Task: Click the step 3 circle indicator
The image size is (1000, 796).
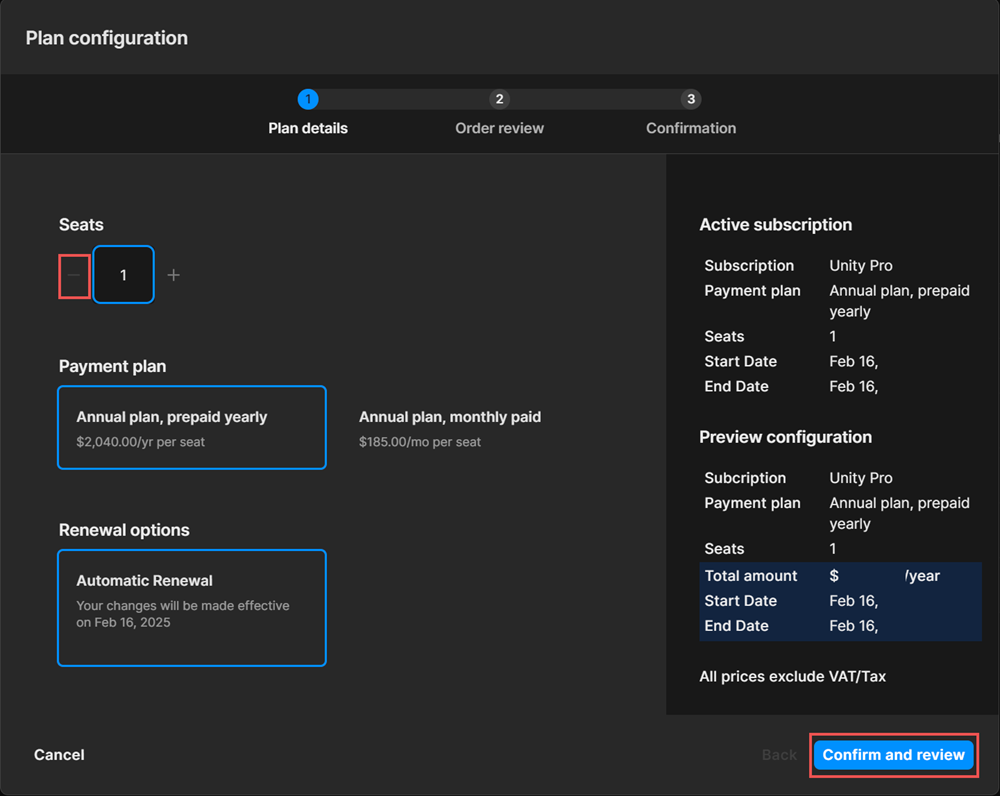Action: (x=691, y=99)
